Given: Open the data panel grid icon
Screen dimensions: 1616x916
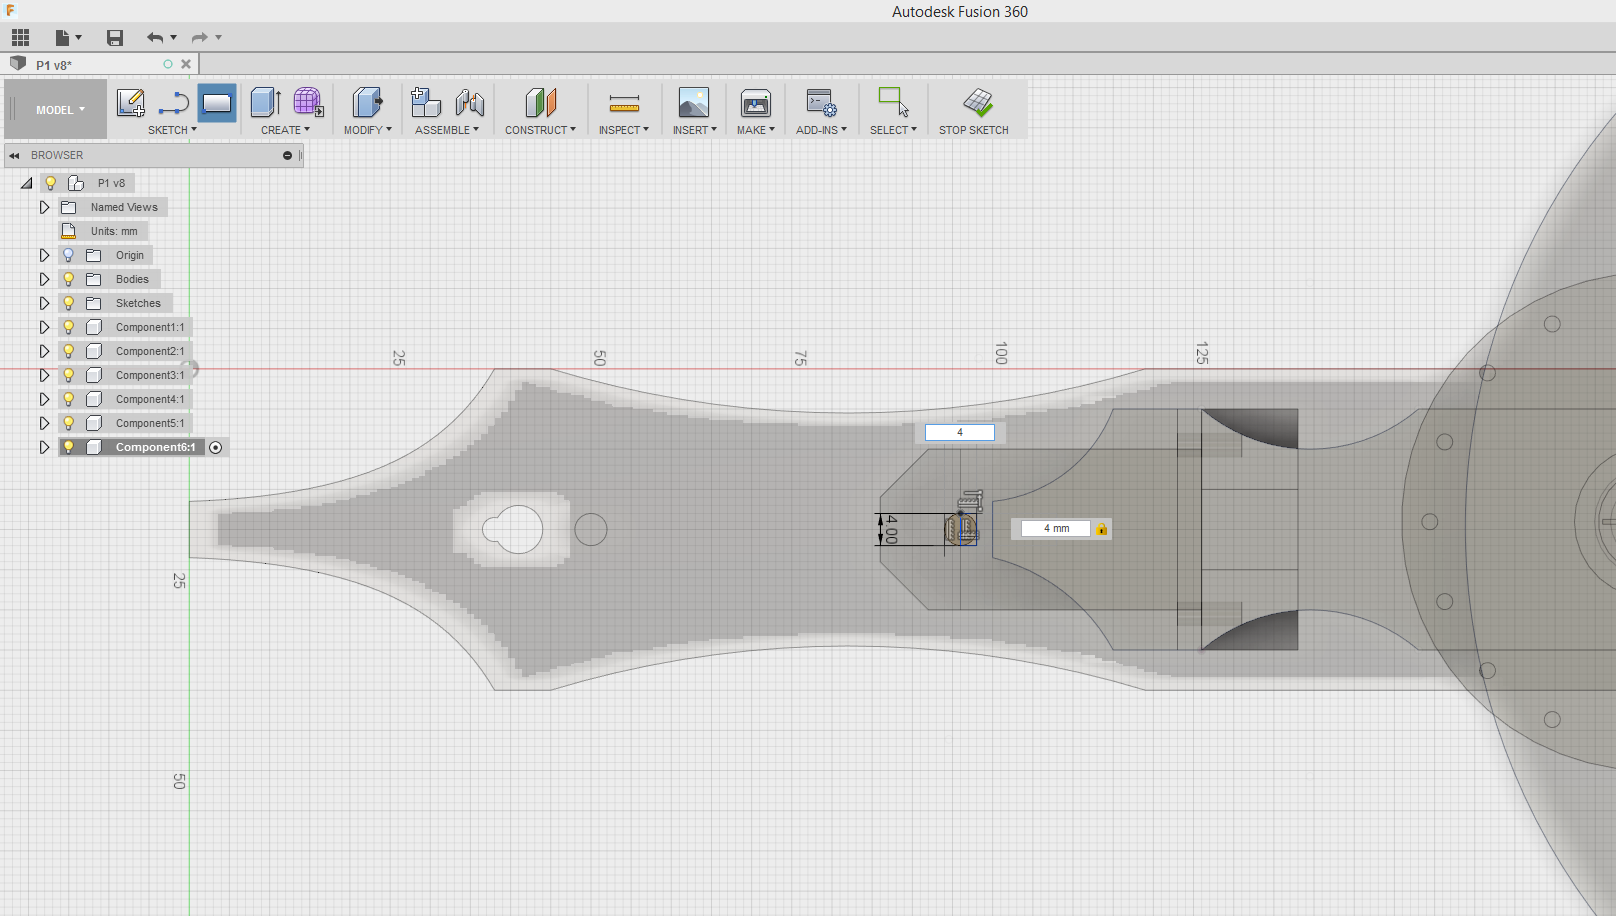Looking at the screenshot, I should (x=21, y=38).
